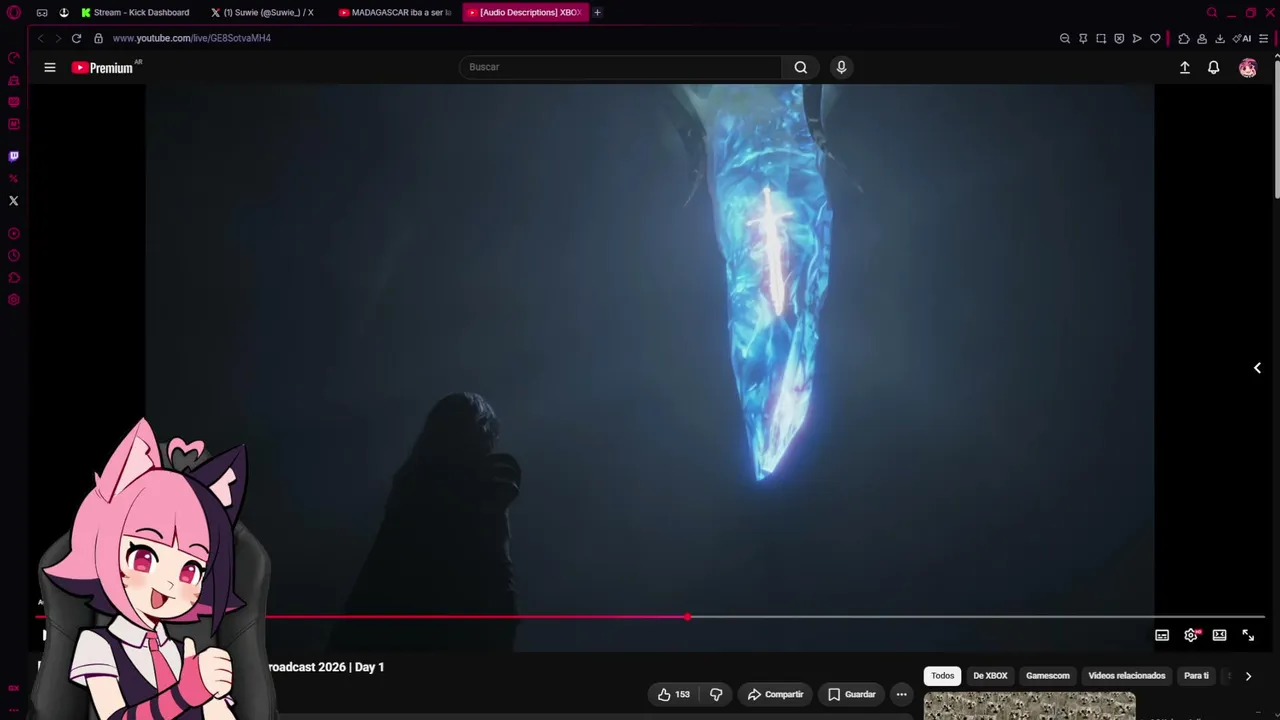Share the video with Compartir
The image size is (1280, 720).
pyautogui.click(x=775, y=694)
